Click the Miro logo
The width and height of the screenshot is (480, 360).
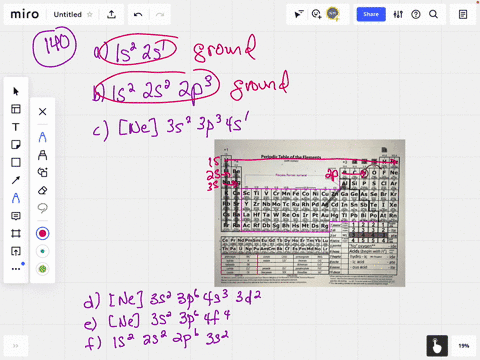click(x=25, y=14)
